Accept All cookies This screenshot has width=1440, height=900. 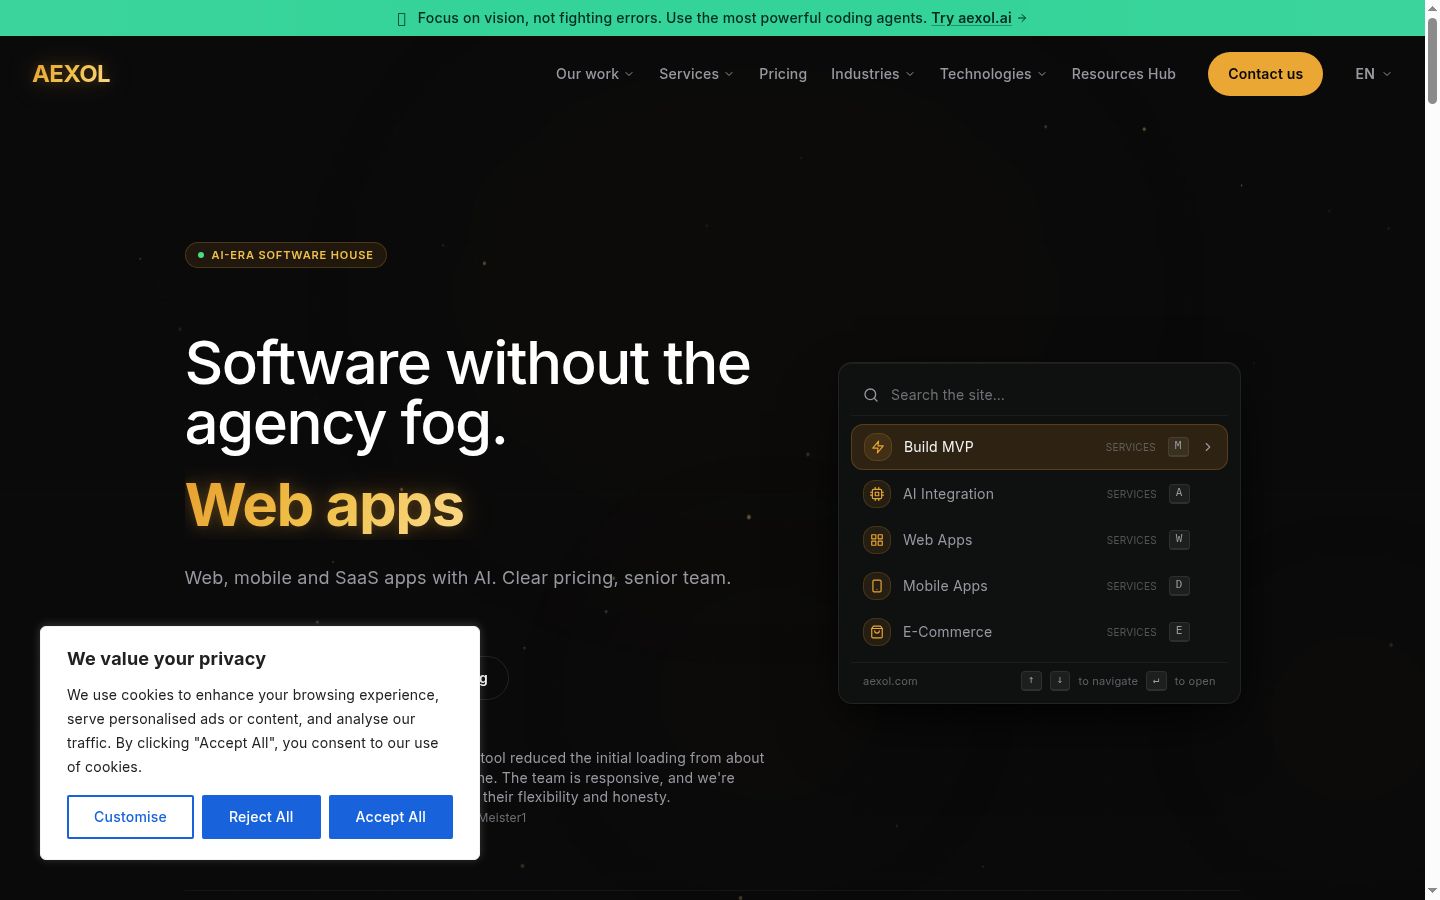click(391, 817)
